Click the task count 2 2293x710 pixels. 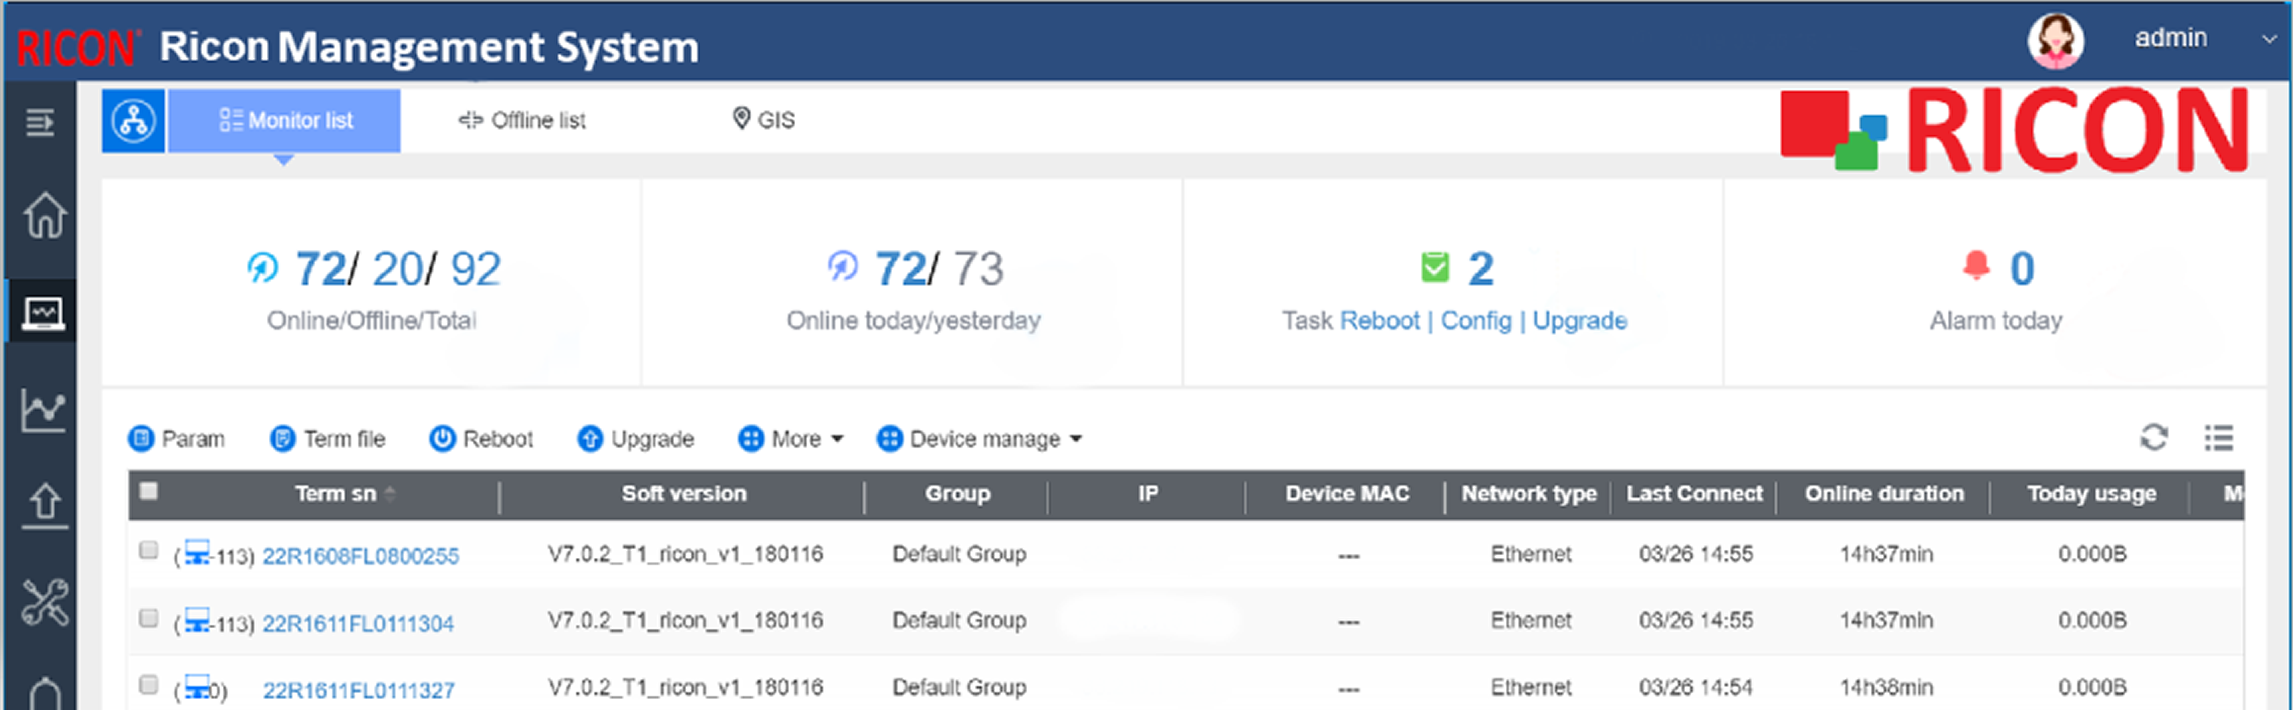tap(1480, 269)
